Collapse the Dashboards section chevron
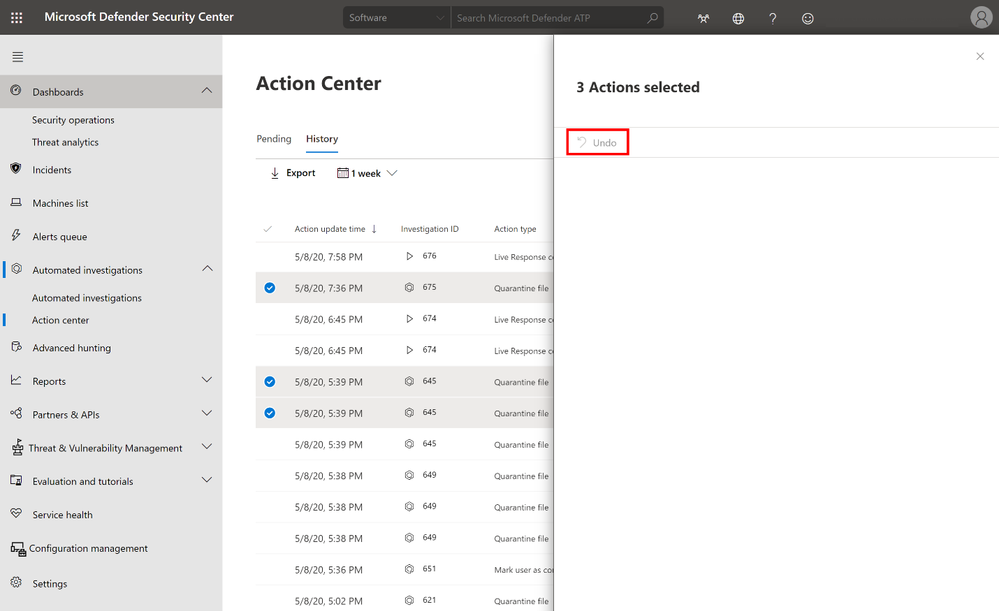999x611 pixels. (x=206, y=90)
